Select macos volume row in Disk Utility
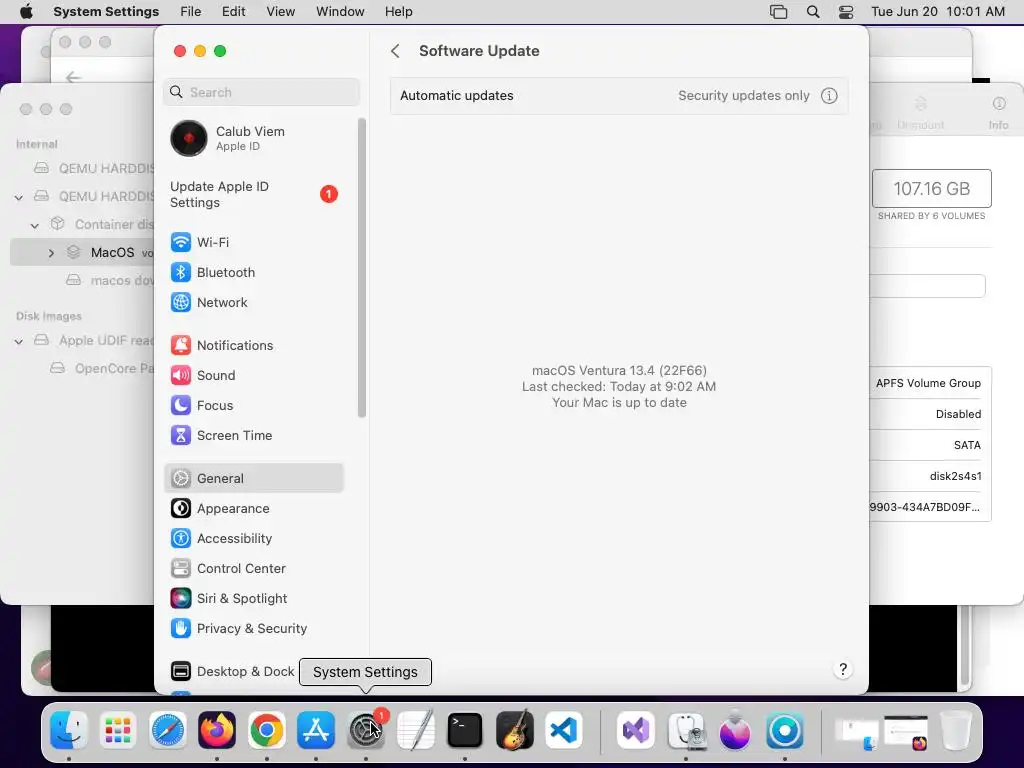Image resolution: width=1024 pixels, height=768 pixels. click(82, 253)
